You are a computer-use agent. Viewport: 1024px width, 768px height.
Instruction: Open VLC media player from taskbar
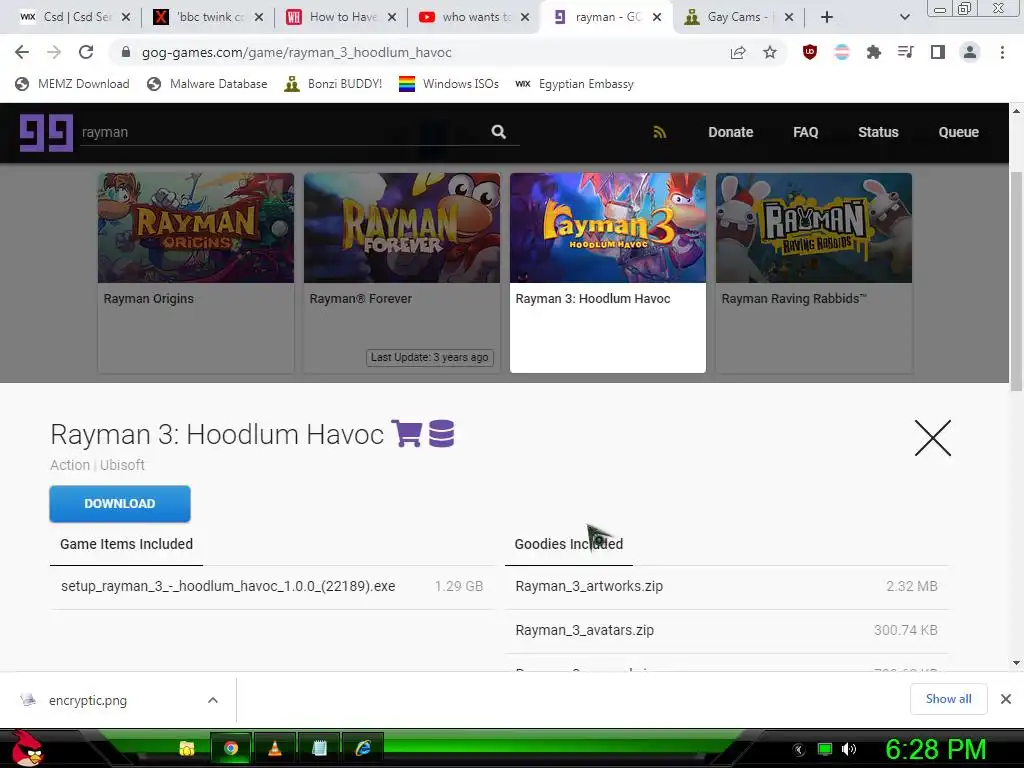[x=275, y=748]
